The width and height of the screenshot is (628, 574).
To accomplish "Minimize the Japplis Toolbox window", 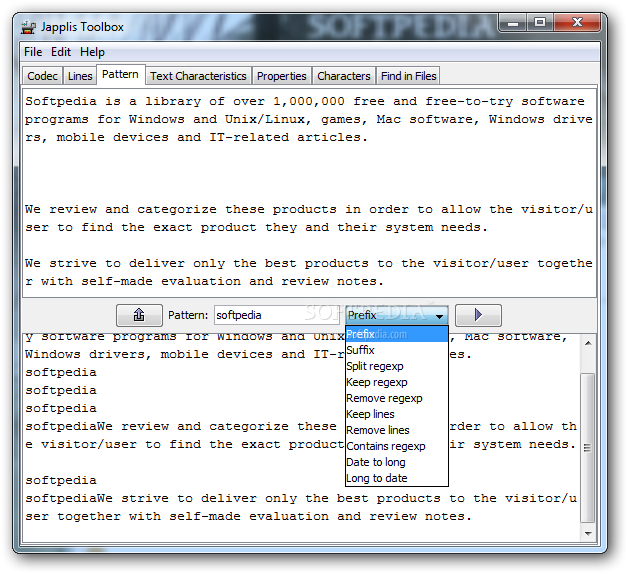I will coord(512,22).
